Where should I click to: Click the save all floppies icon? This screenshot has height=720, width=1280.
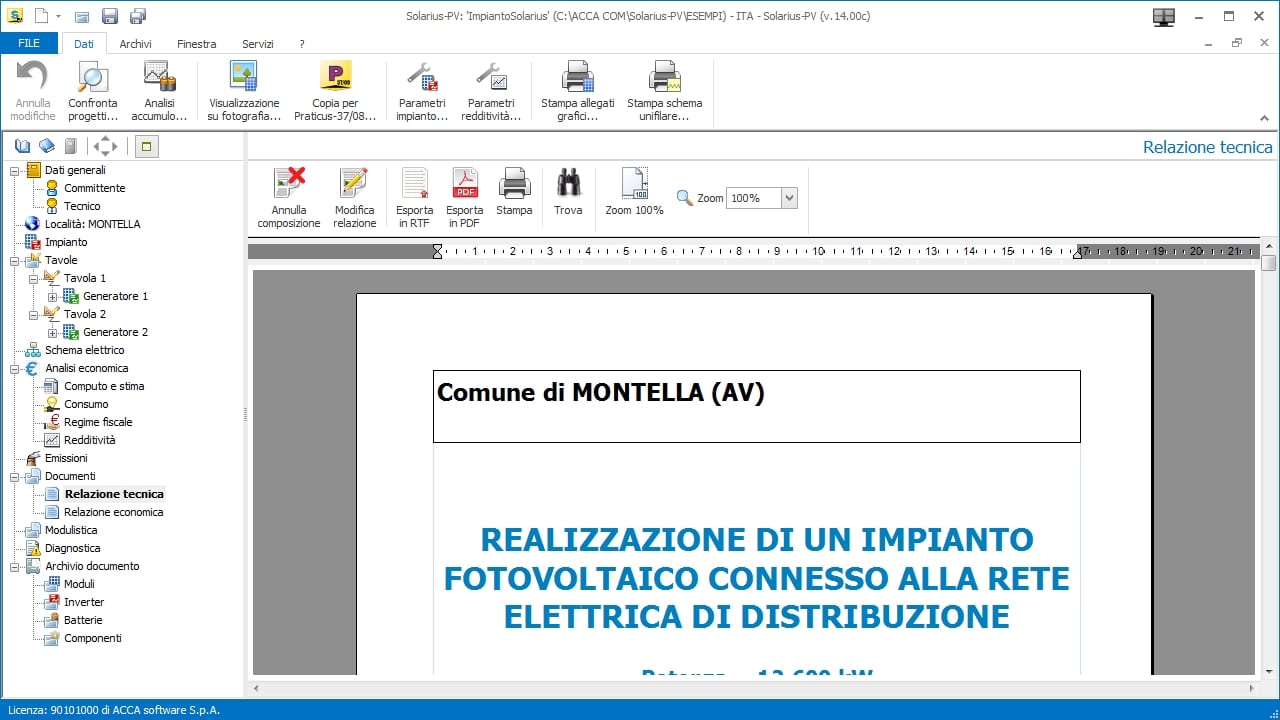pyautogui.click(x=138, y=16)
